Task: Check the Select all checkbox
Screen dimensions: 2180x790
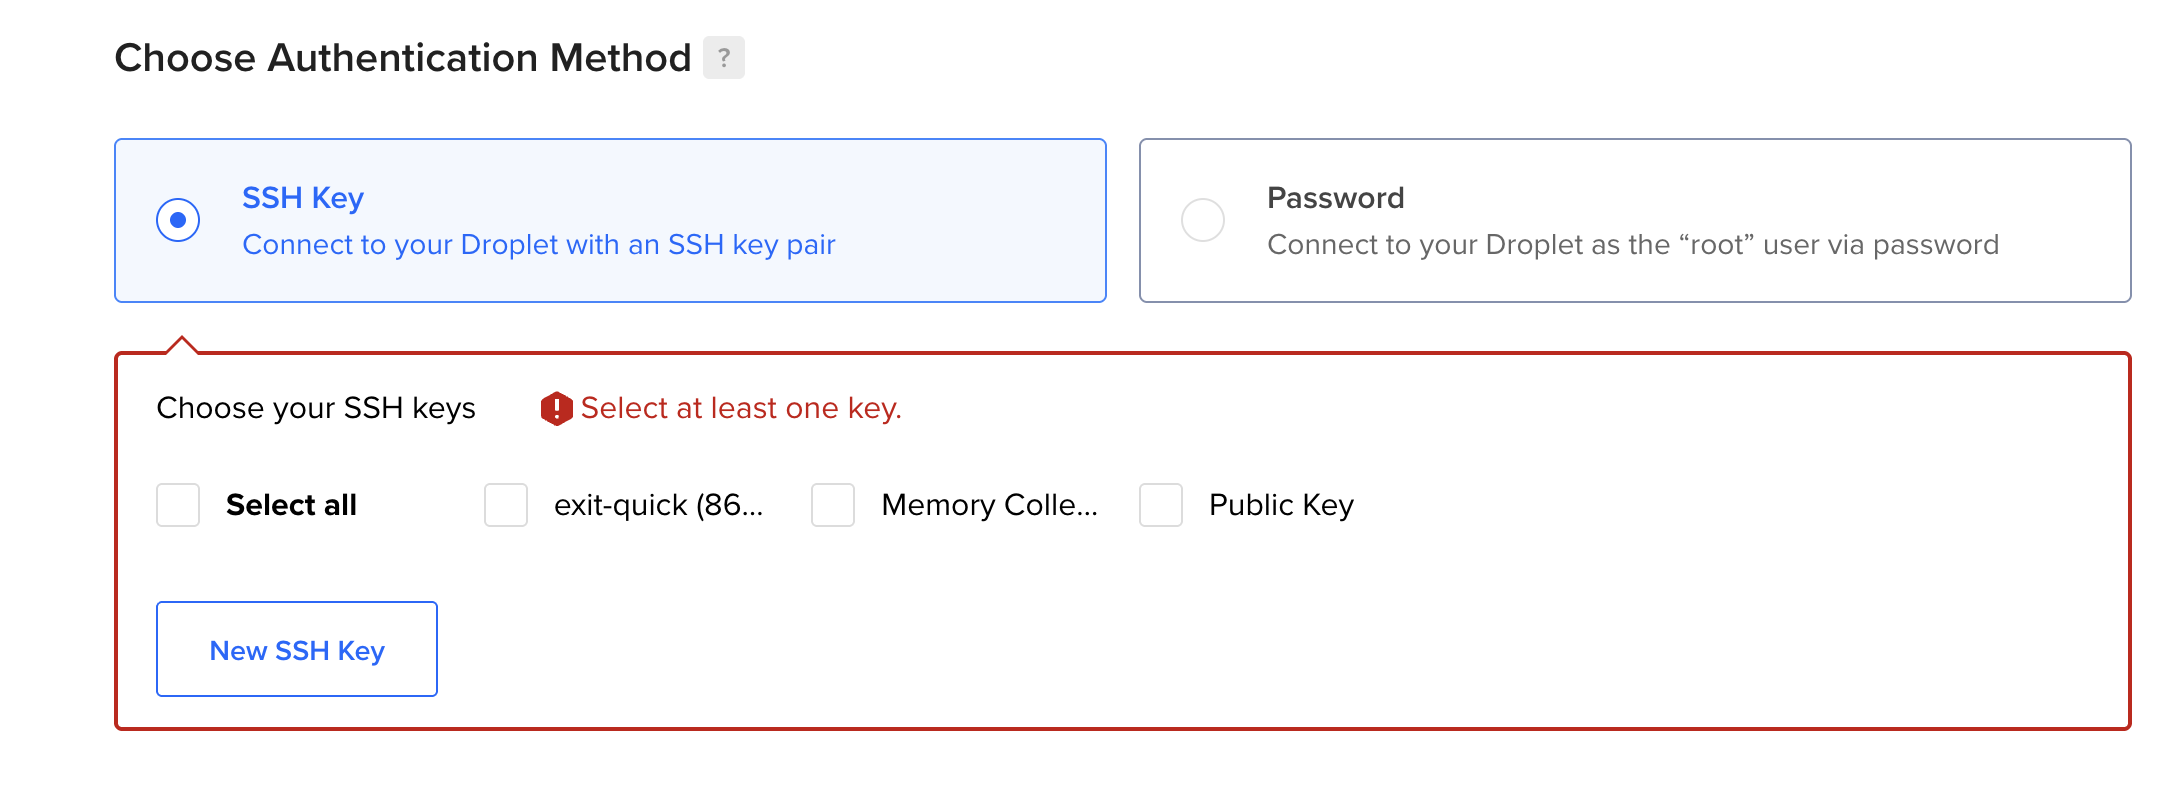Action: pyautogui.click(x=177, y=505)
